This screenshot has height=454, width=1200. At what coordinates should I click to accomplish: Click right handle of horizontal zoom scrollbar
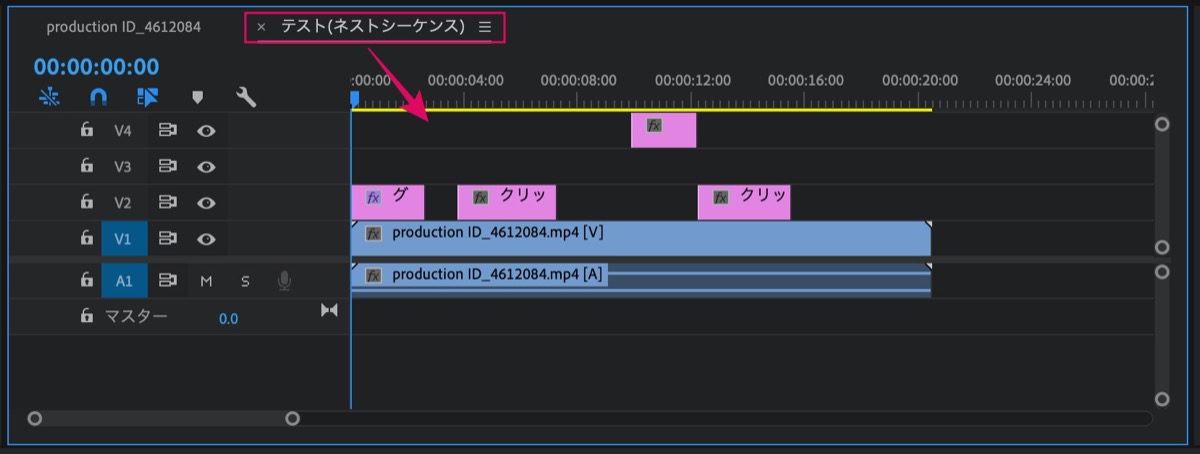(x=292, y=419)
